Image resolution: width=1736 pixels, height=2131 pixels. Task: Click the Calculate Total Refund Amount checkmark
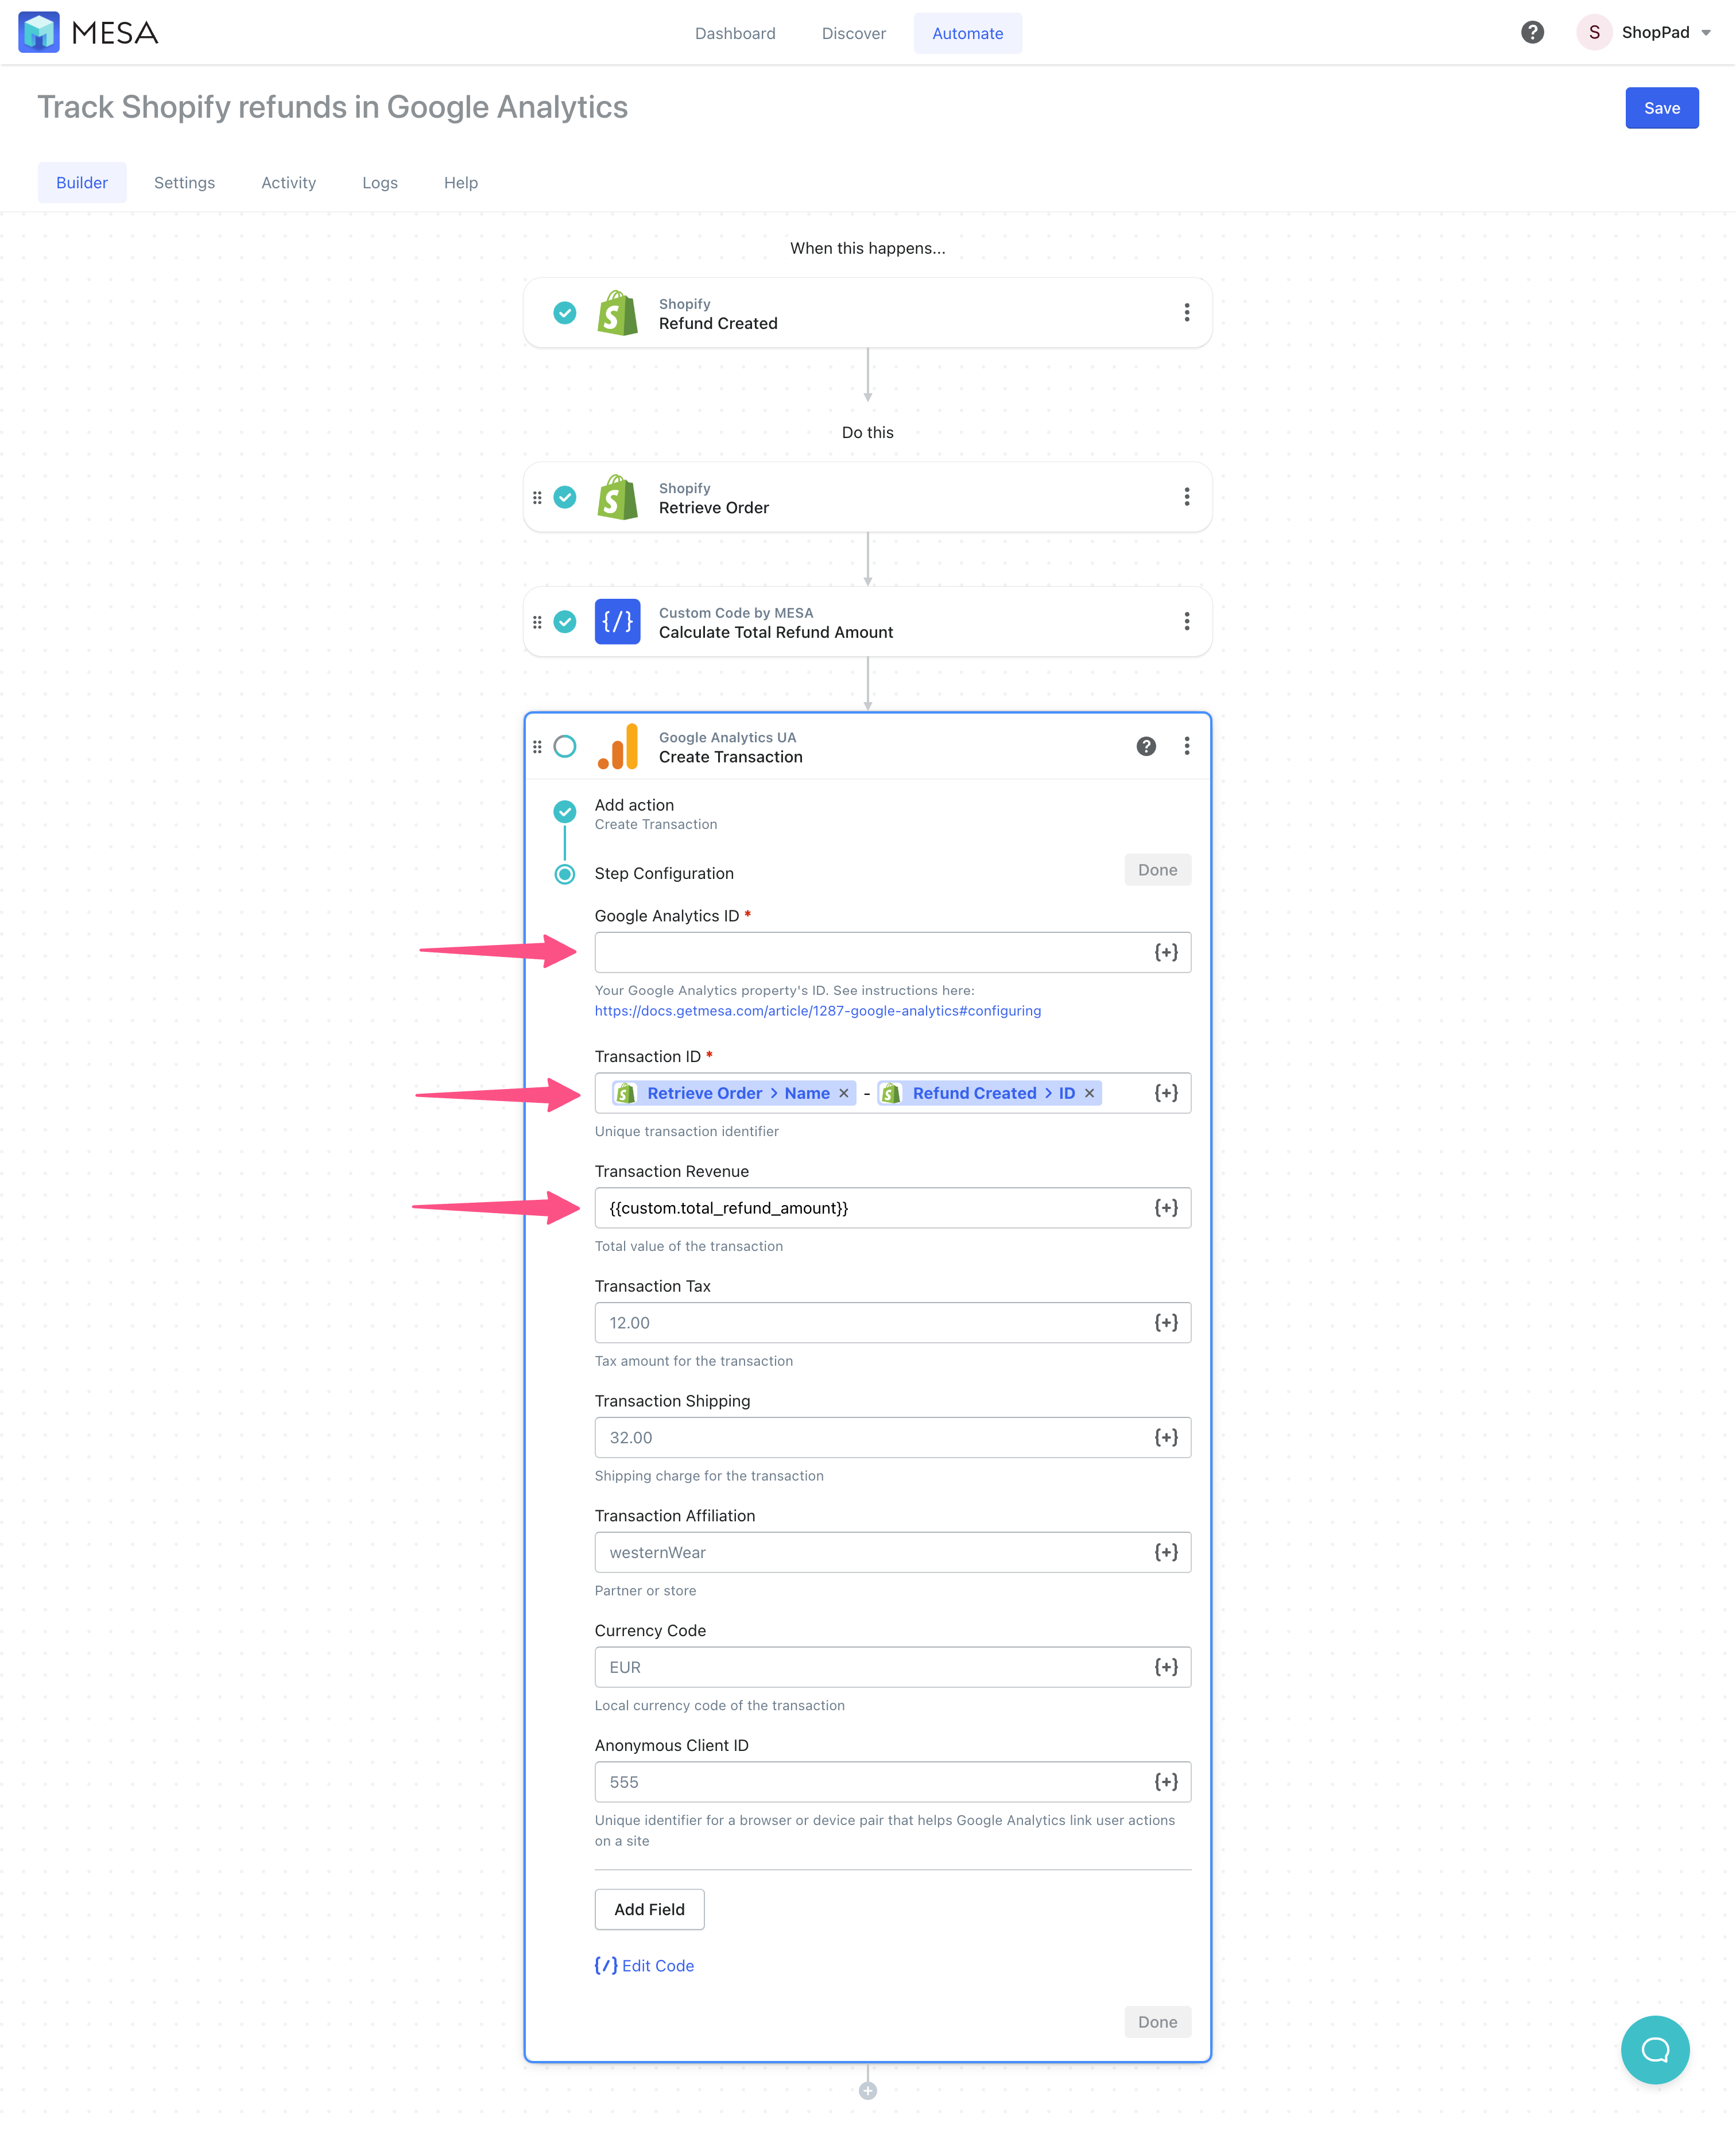565,621
